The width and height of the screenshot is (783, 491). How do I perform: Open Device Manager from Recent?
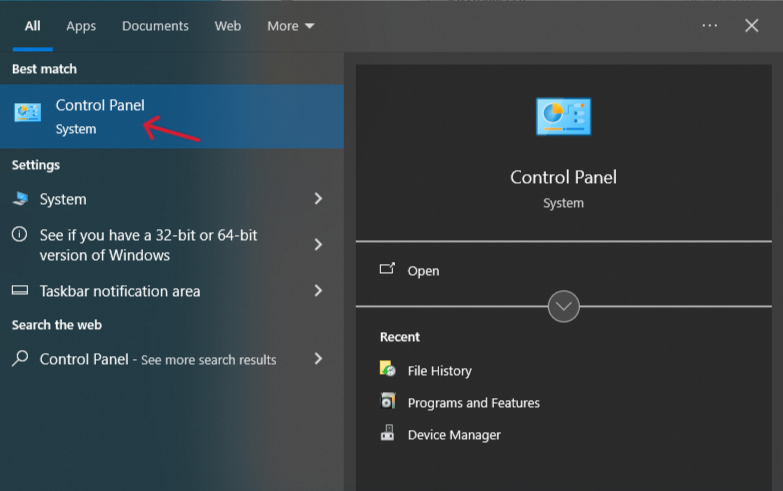454,435
